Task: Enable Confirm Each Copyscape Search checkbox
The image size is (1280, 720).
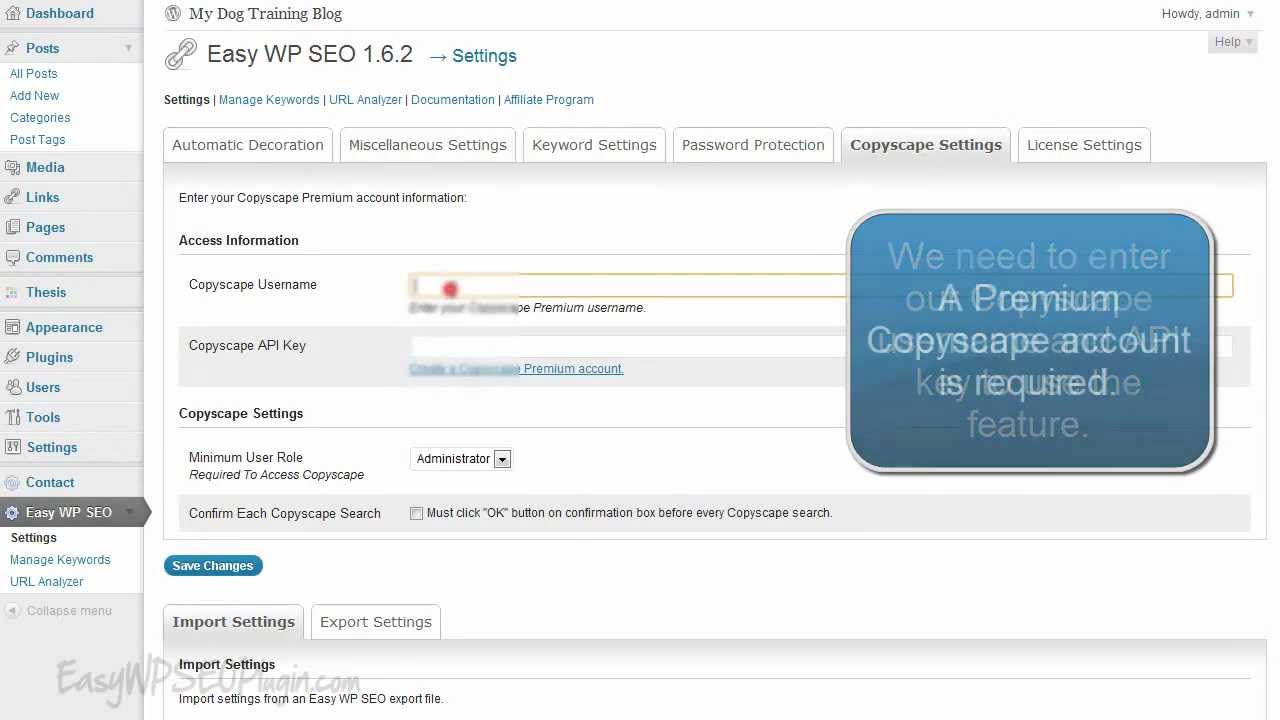Action: tap(416, 513)
